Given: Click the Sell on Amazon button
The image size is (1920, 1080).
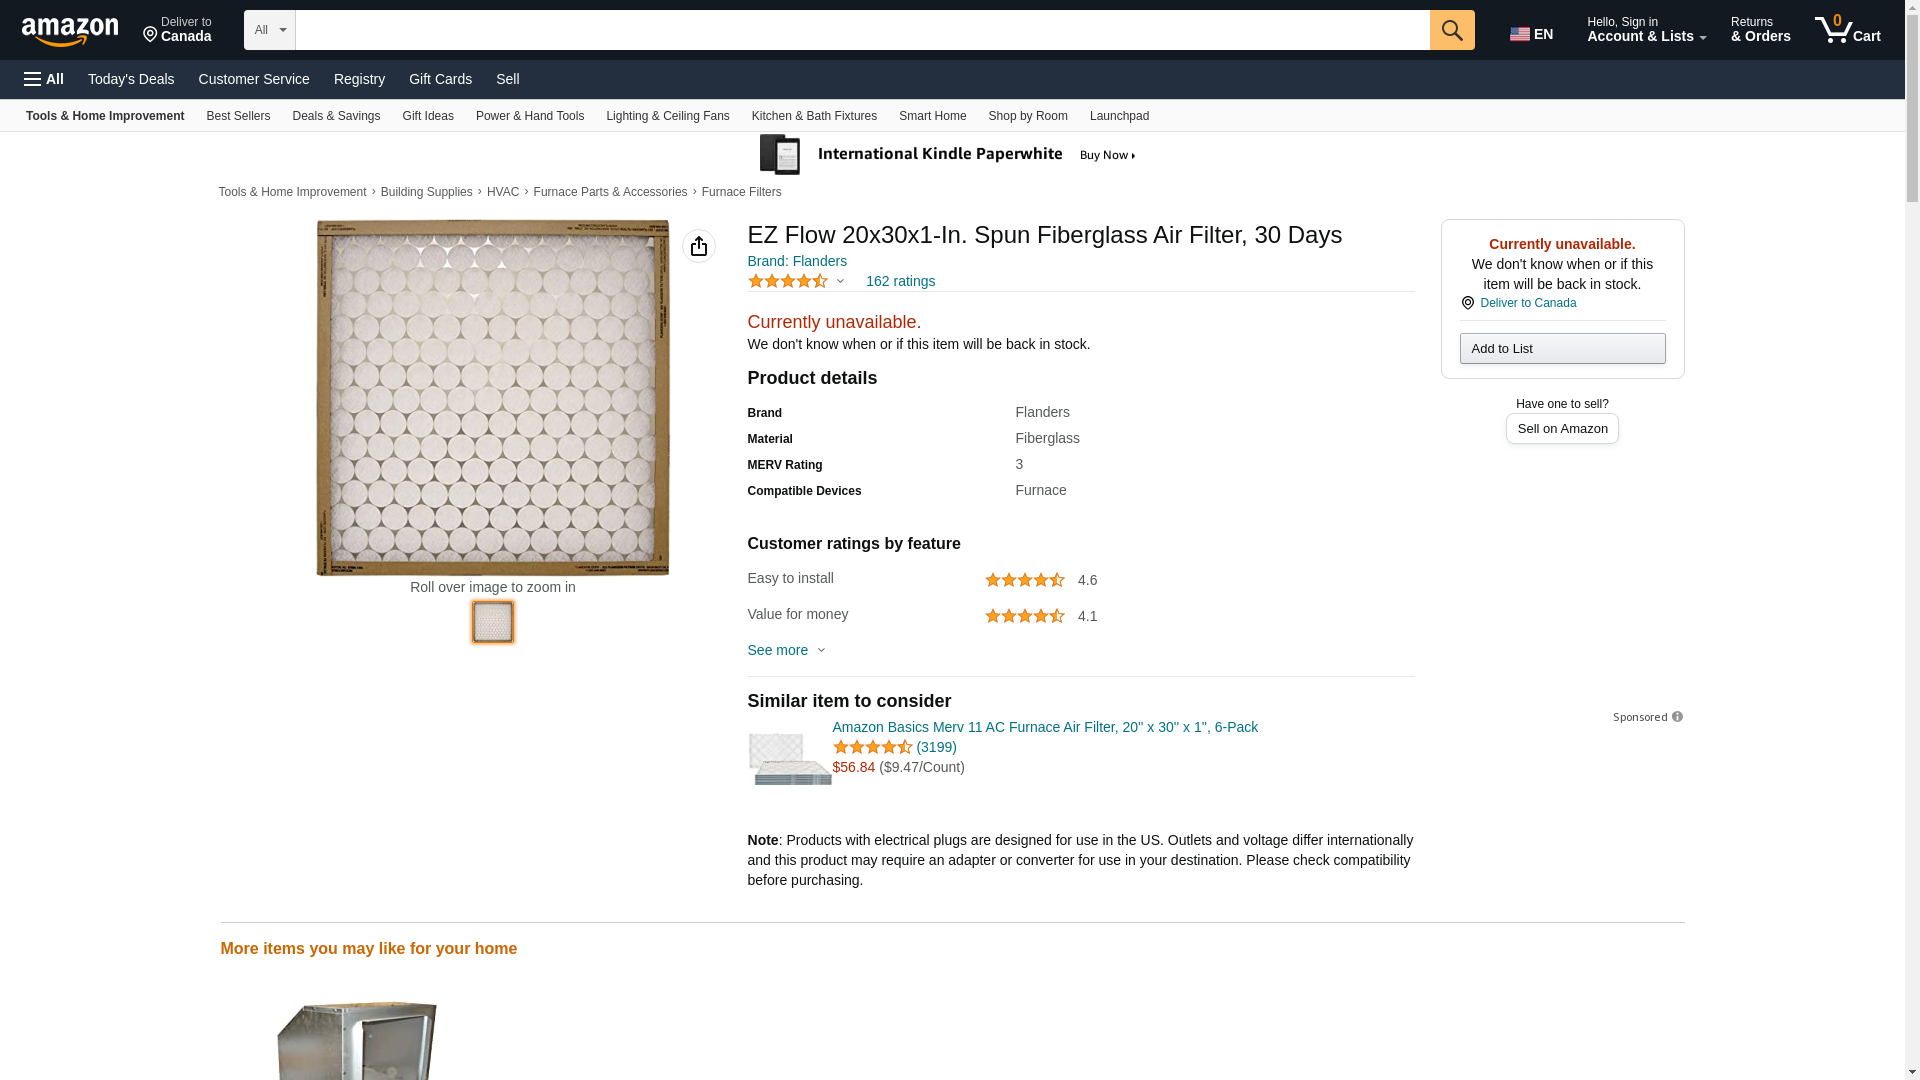Looking at the screenshot, I should [x=1561, y=428].
